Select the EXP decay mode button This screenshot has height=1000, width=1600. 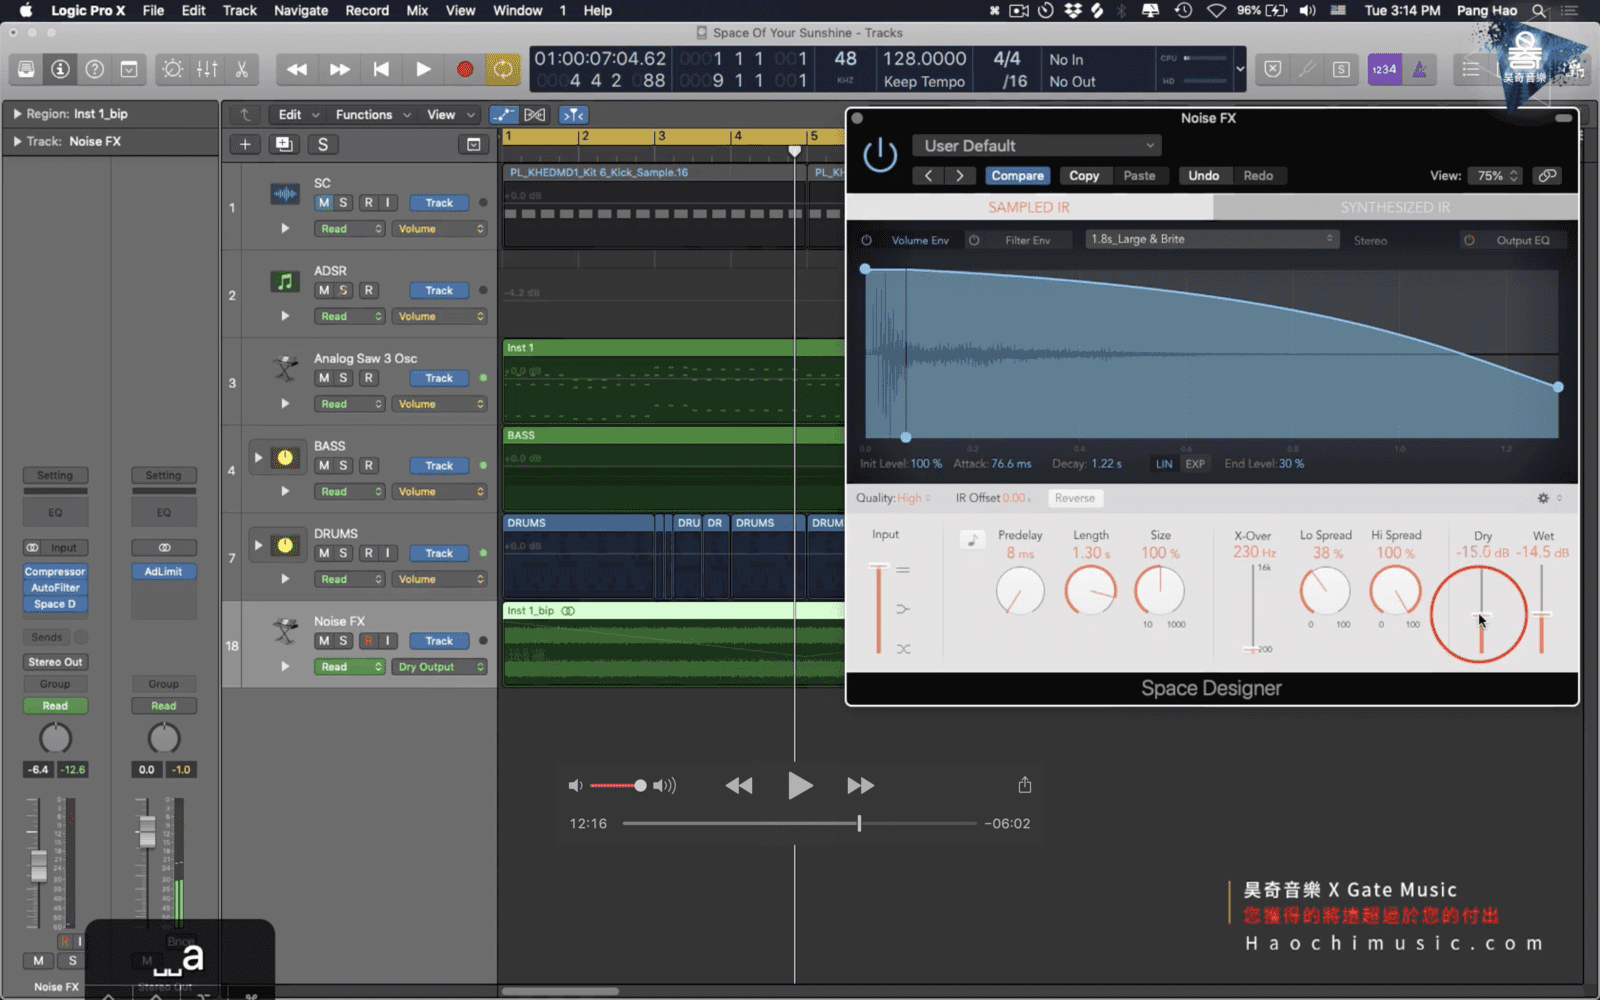1195,464
